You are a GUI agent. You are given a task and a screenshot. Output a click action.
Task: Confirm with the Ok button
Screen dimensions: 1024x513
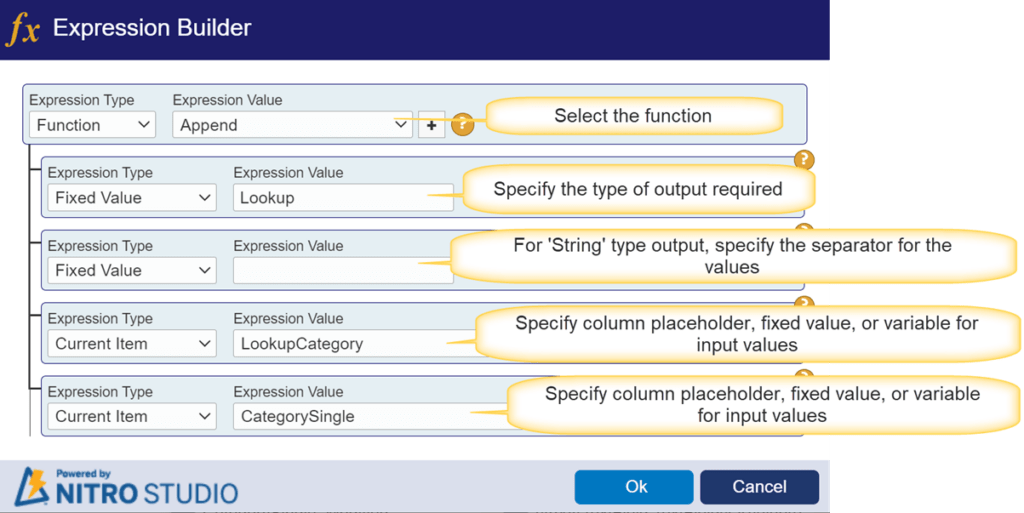(x=634, y=487)
